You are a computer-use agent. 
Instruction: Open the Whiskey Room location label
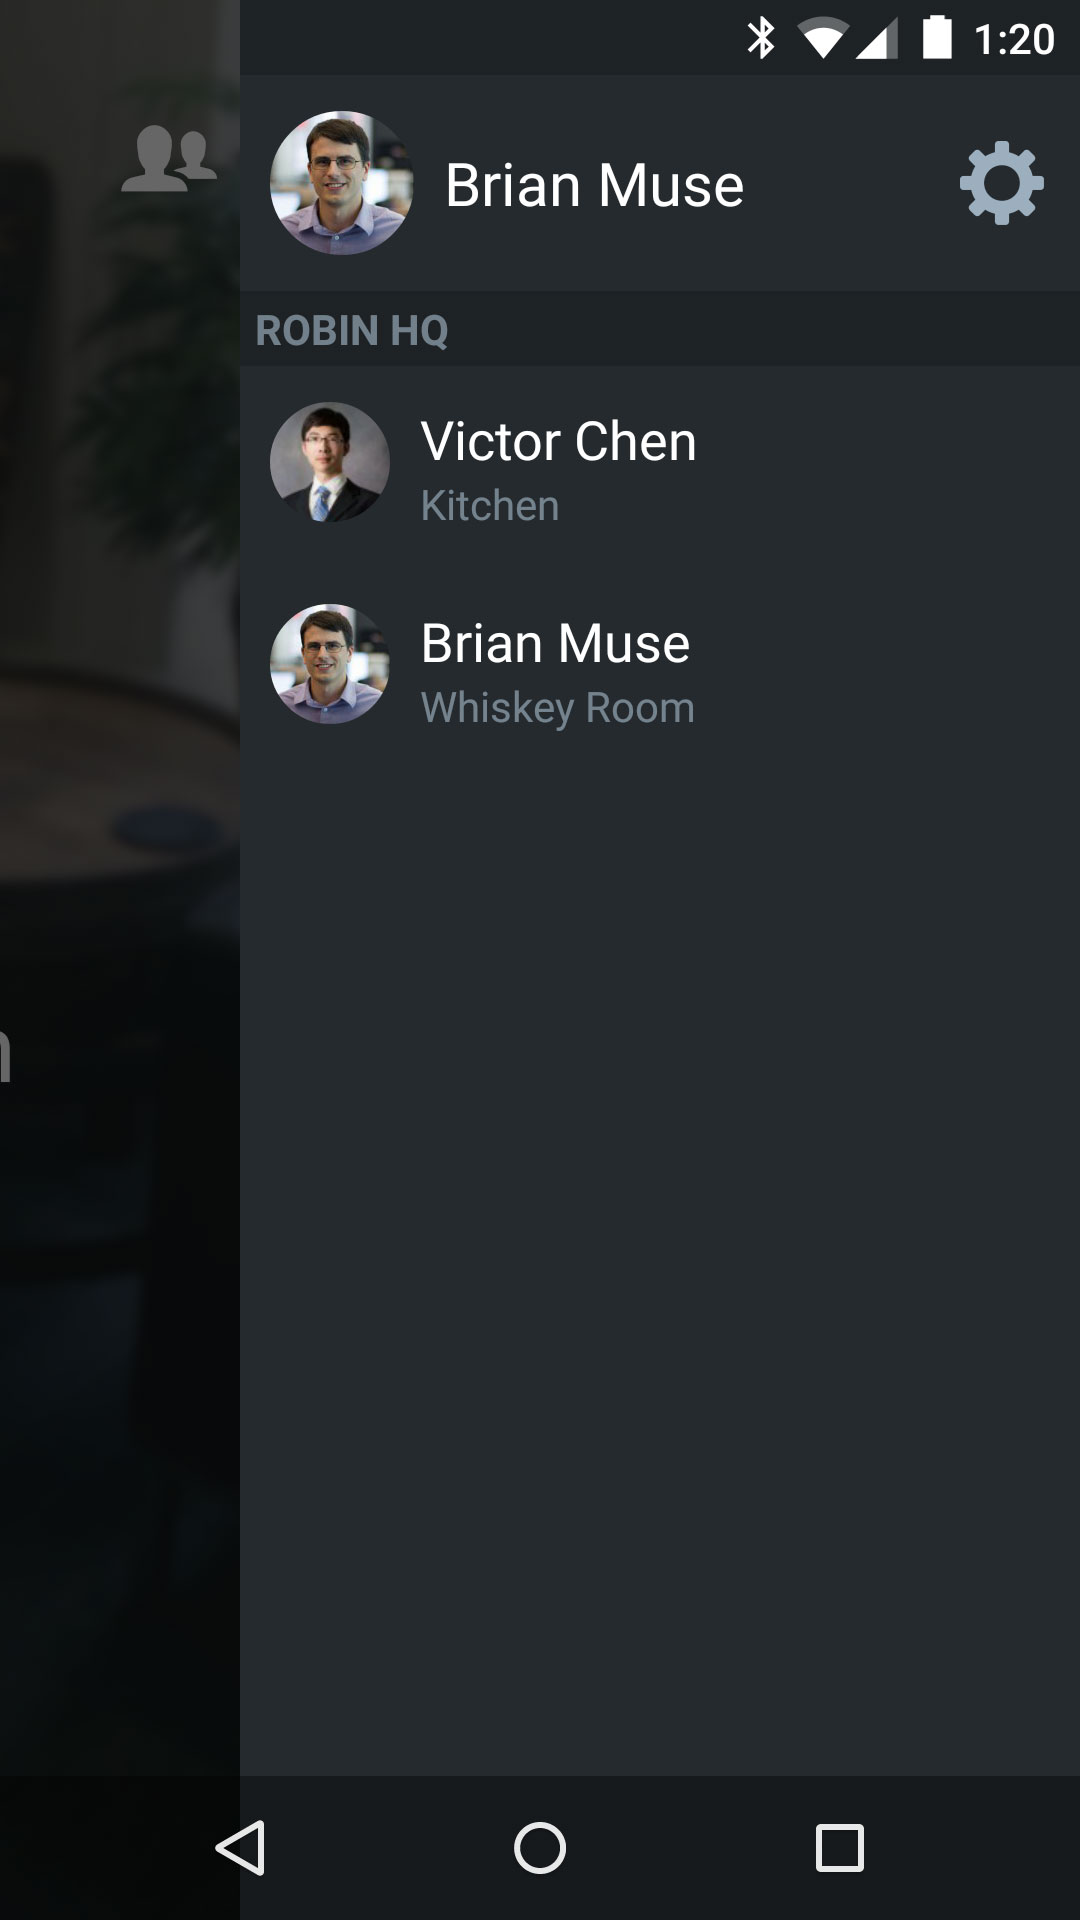(558, 708)
